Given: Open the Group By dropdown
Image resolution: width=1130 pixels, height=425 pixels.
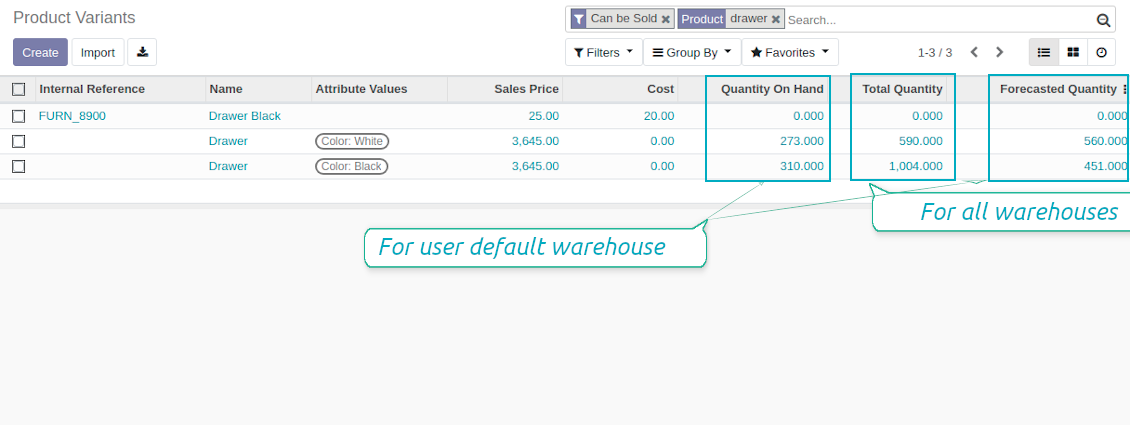Looking at the screenshot, I should pyautogui.click(x=692, y=52).
